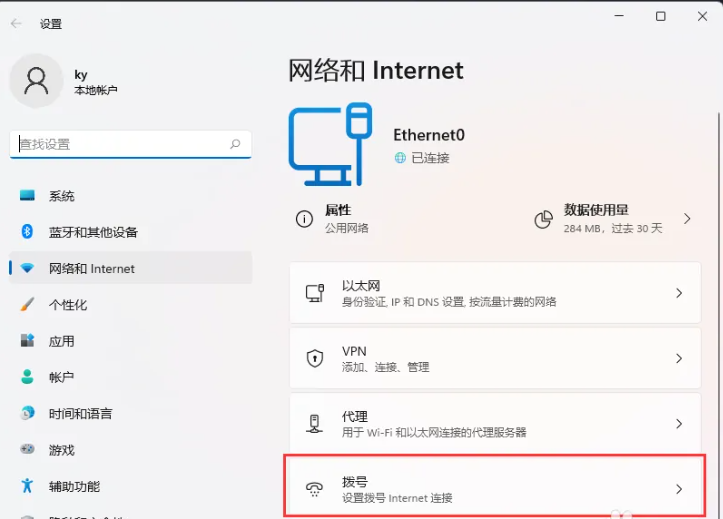Click the gamepad icon for 游戏
The width and height of the screenshot is (723, 519).
pyautogui.click(x=27, y=449)
